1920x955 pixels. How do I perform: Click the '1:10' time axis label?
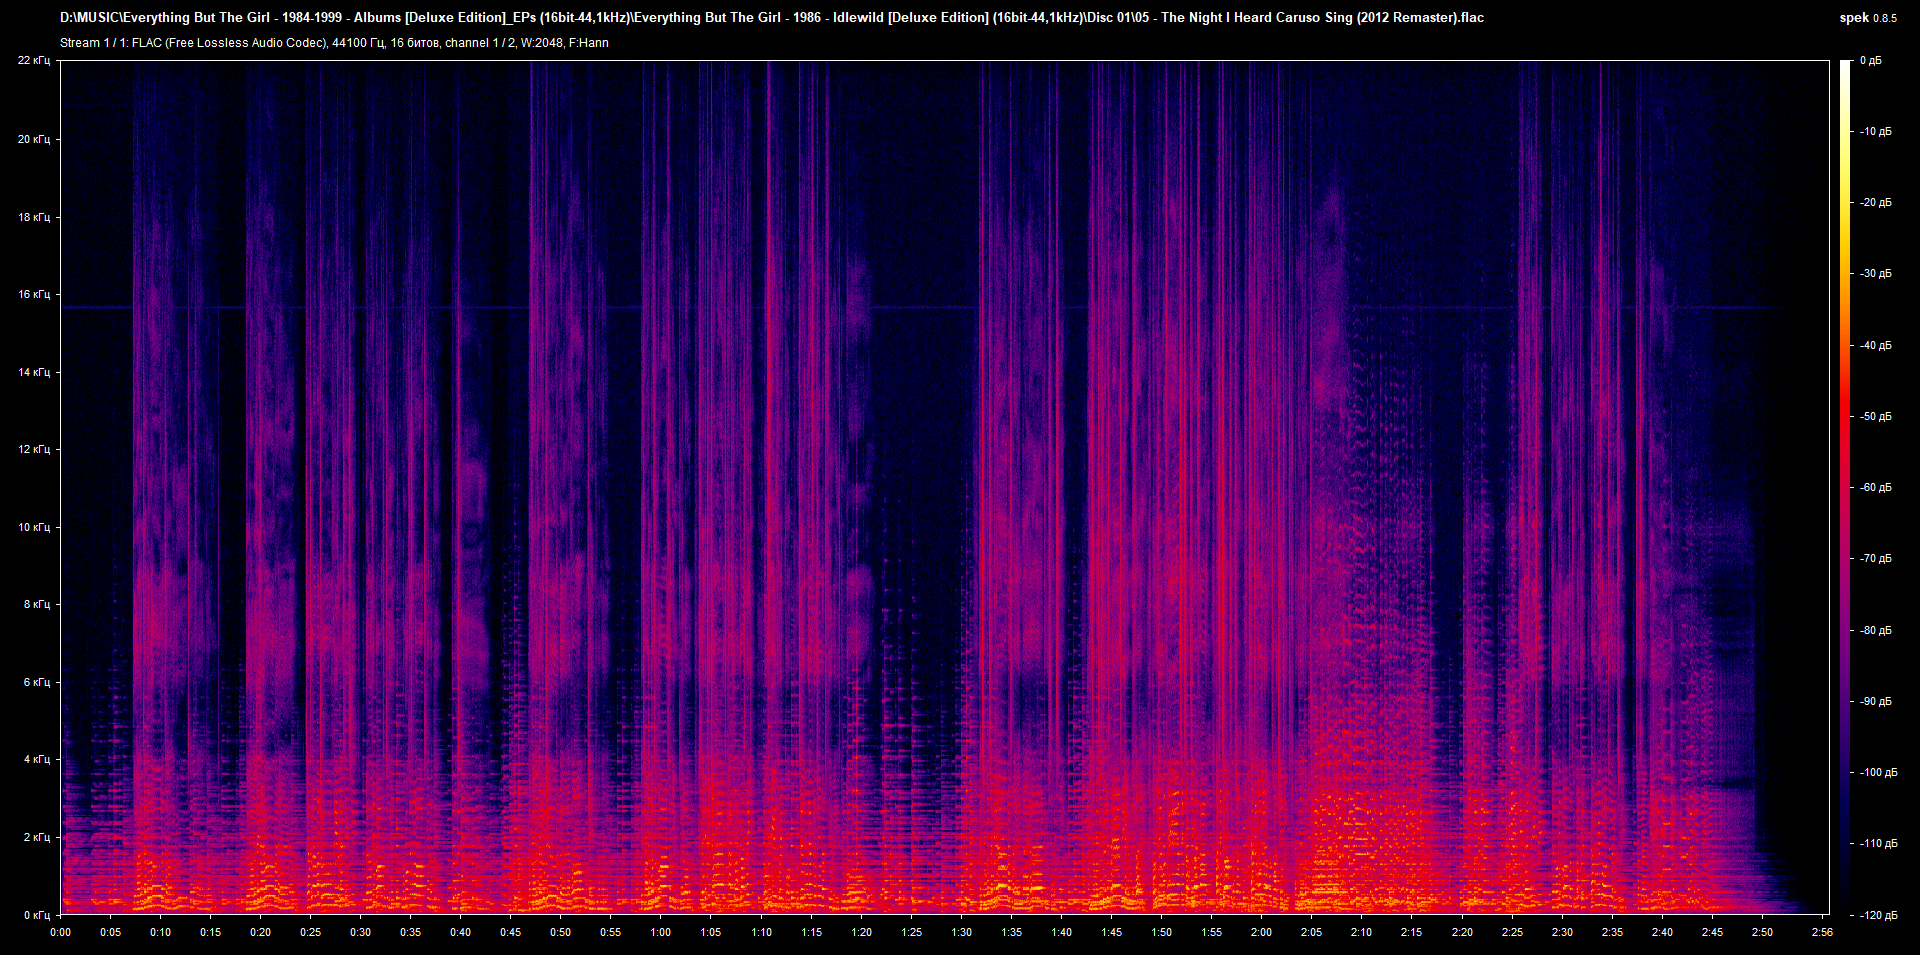tap(761, 932)
